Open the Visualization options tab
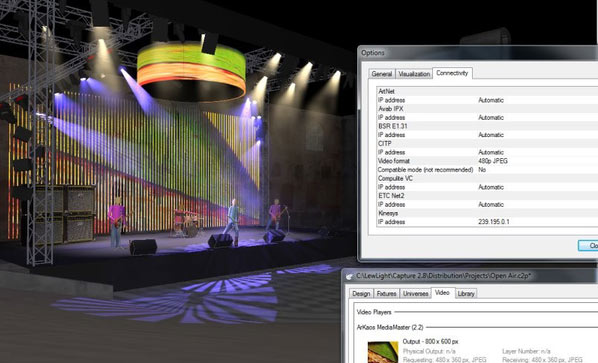 (414, 74)
